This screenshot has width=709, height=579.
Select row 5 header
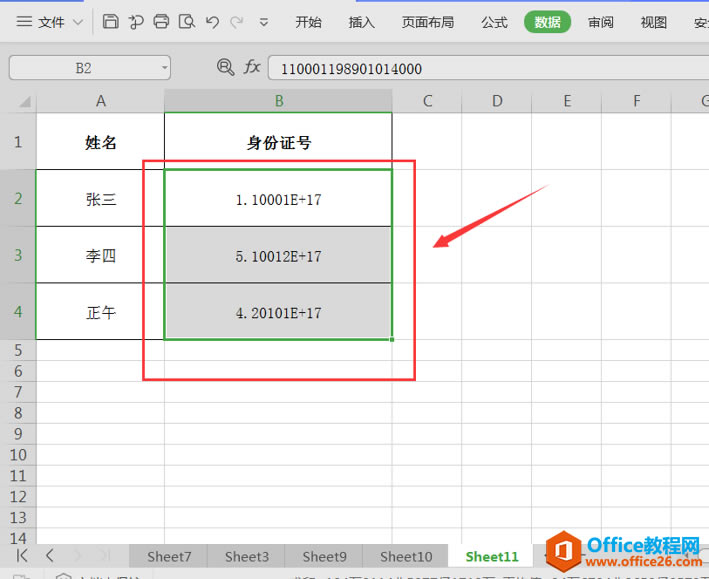tap(18, 350)
